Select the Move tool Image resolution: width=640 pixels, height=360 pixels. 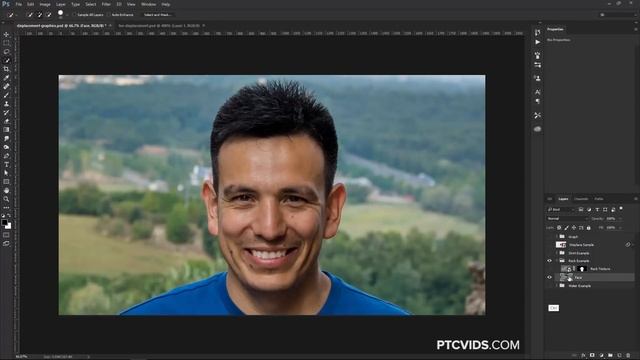tap(6, 35)
